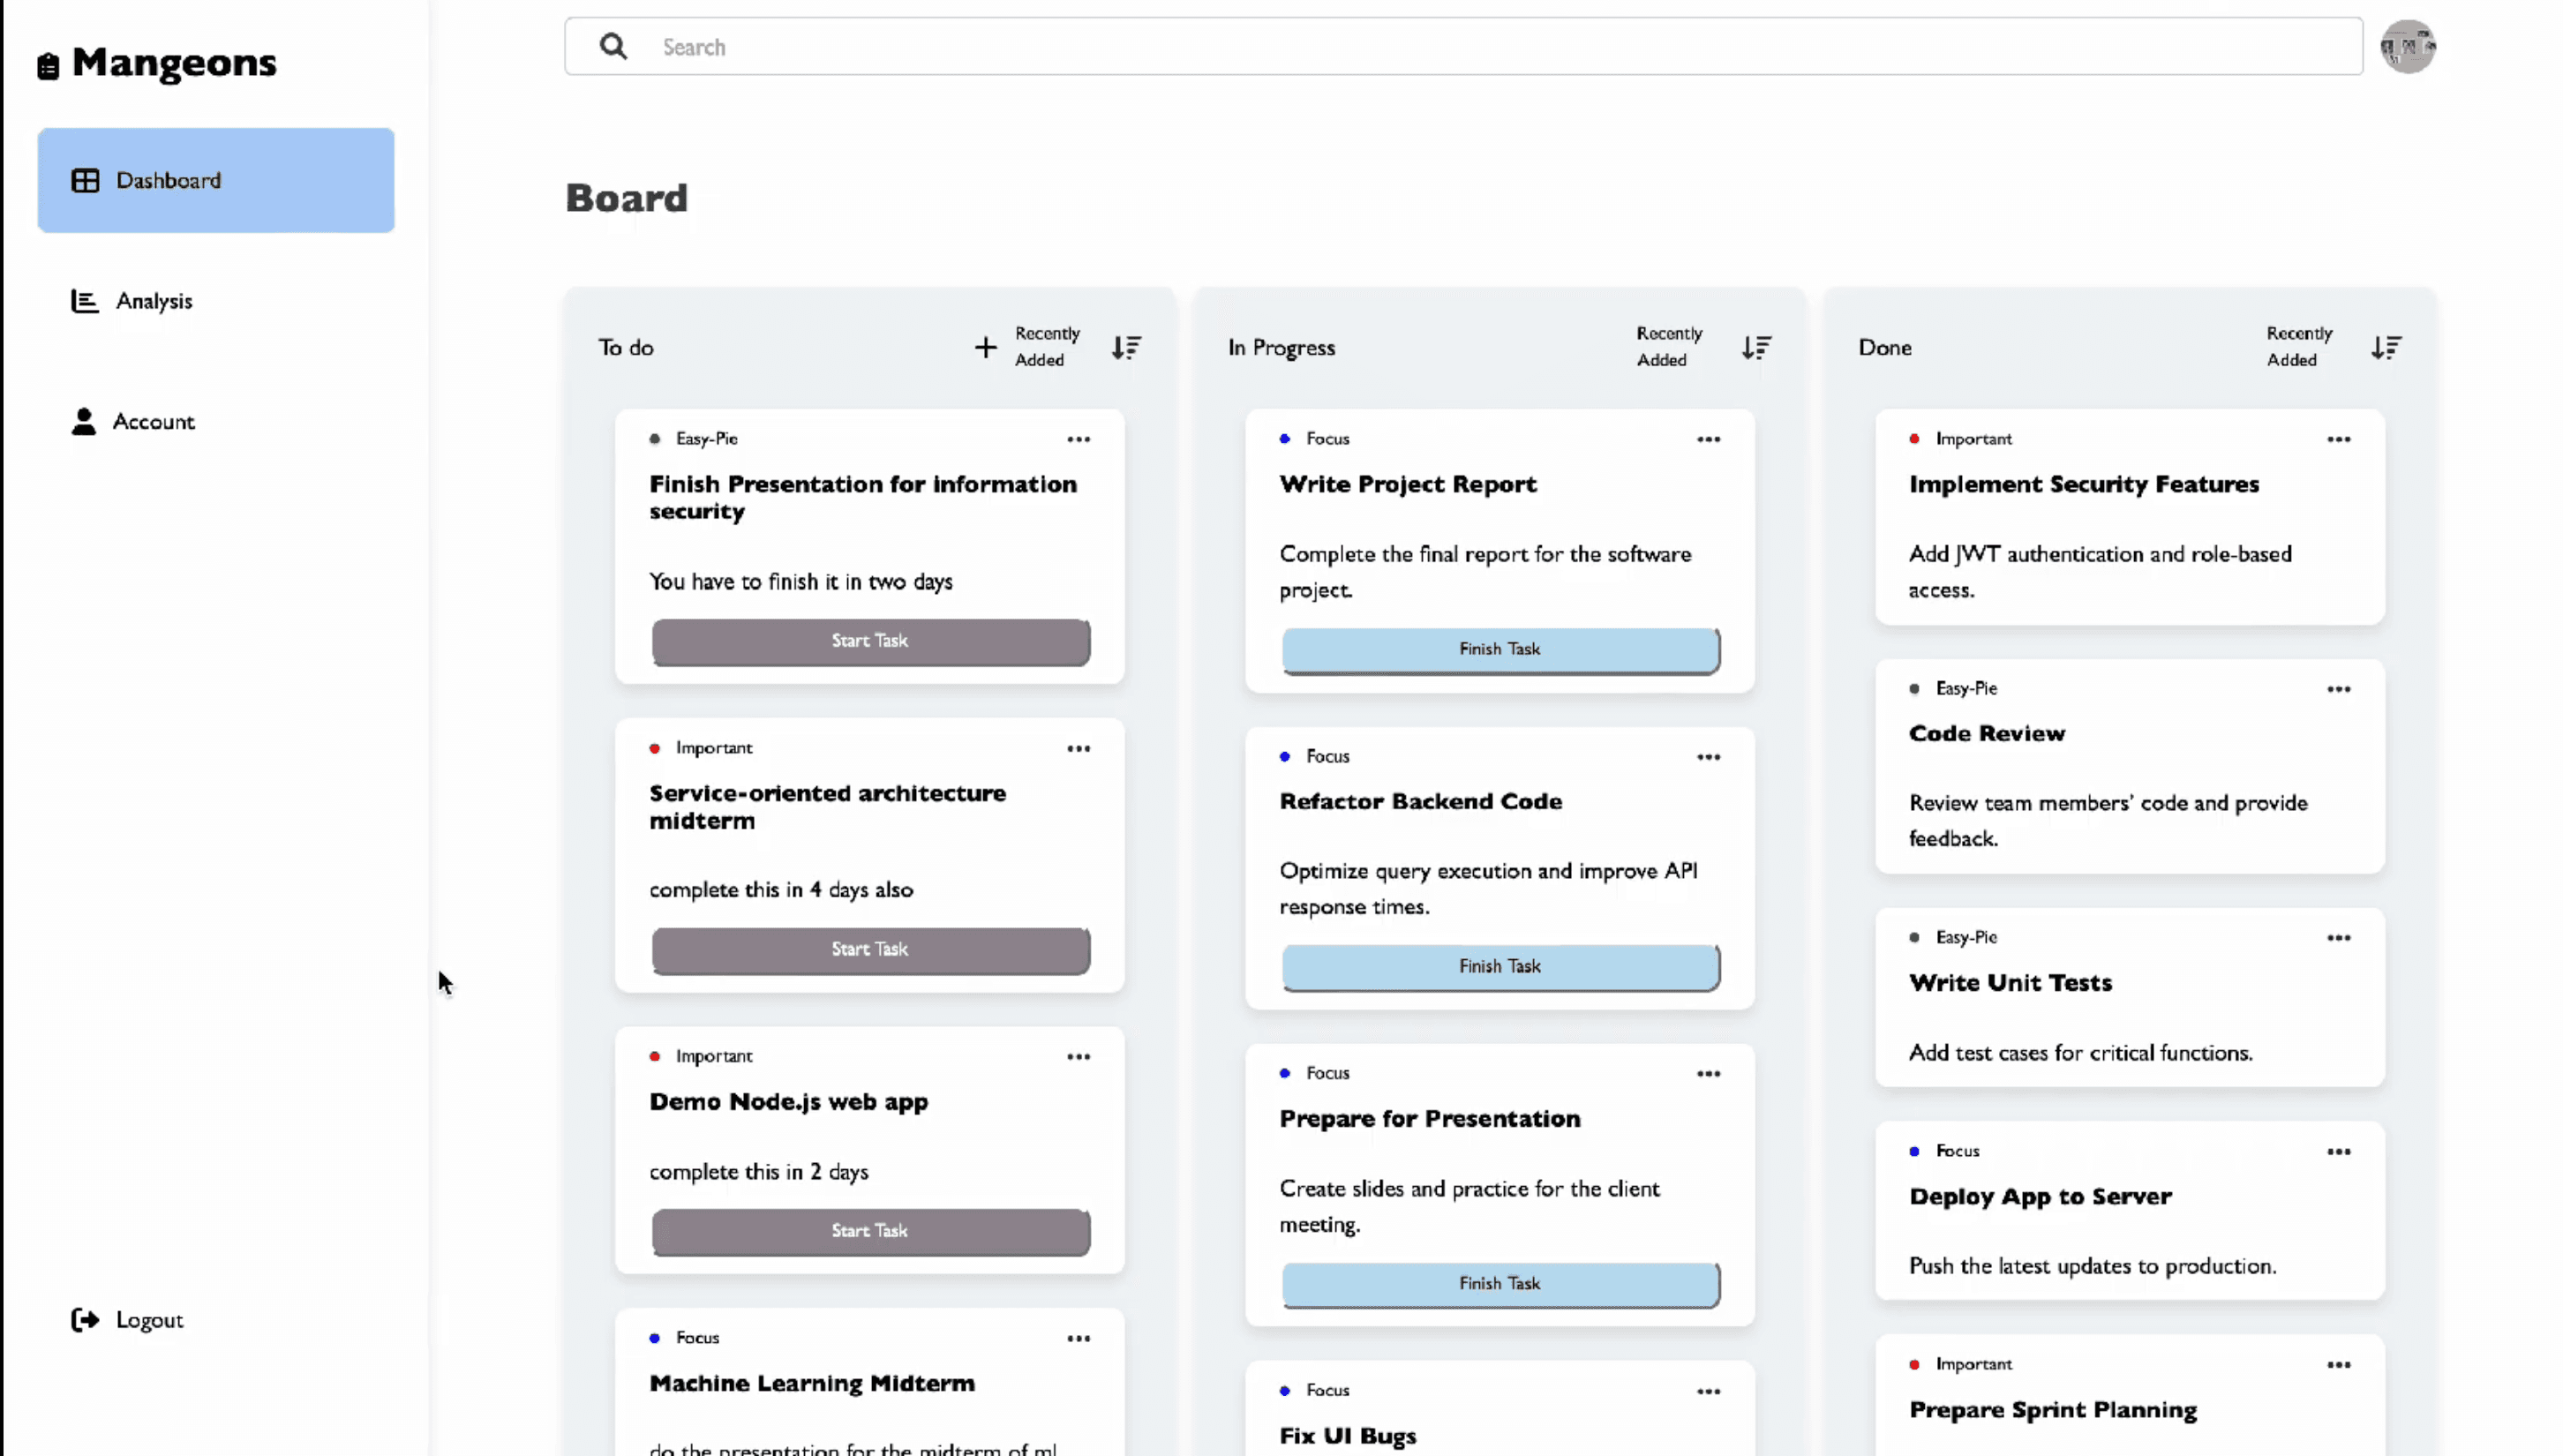Open the user profile avatar

coord(2408,46)
